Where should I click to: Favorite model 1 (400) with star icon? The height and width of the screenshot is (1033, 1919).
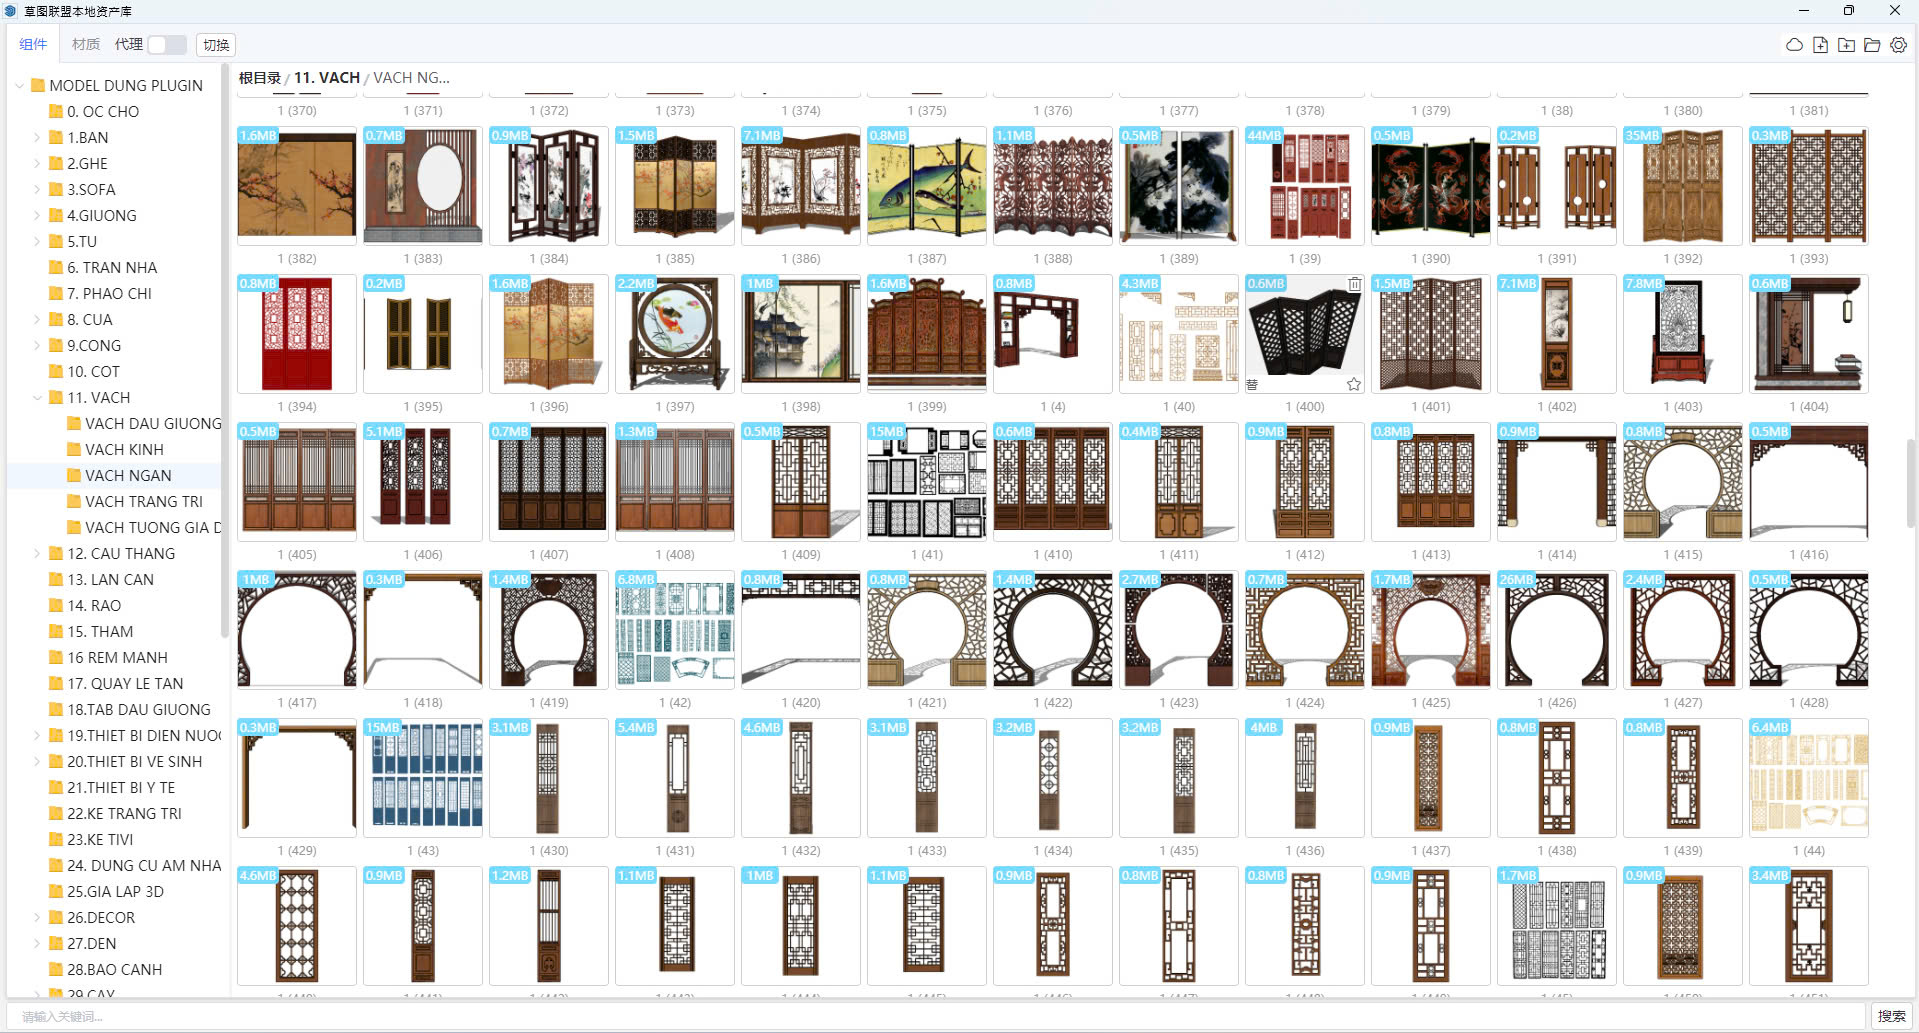[x=1354, y=384]
